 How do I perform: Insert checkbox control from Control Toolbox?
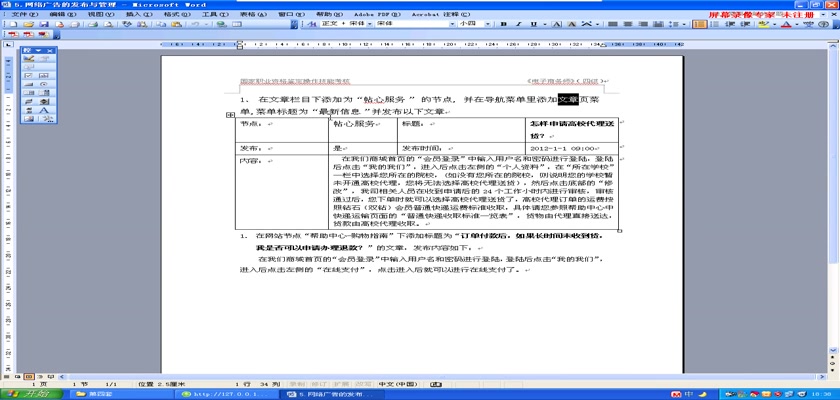click(28, 76)
